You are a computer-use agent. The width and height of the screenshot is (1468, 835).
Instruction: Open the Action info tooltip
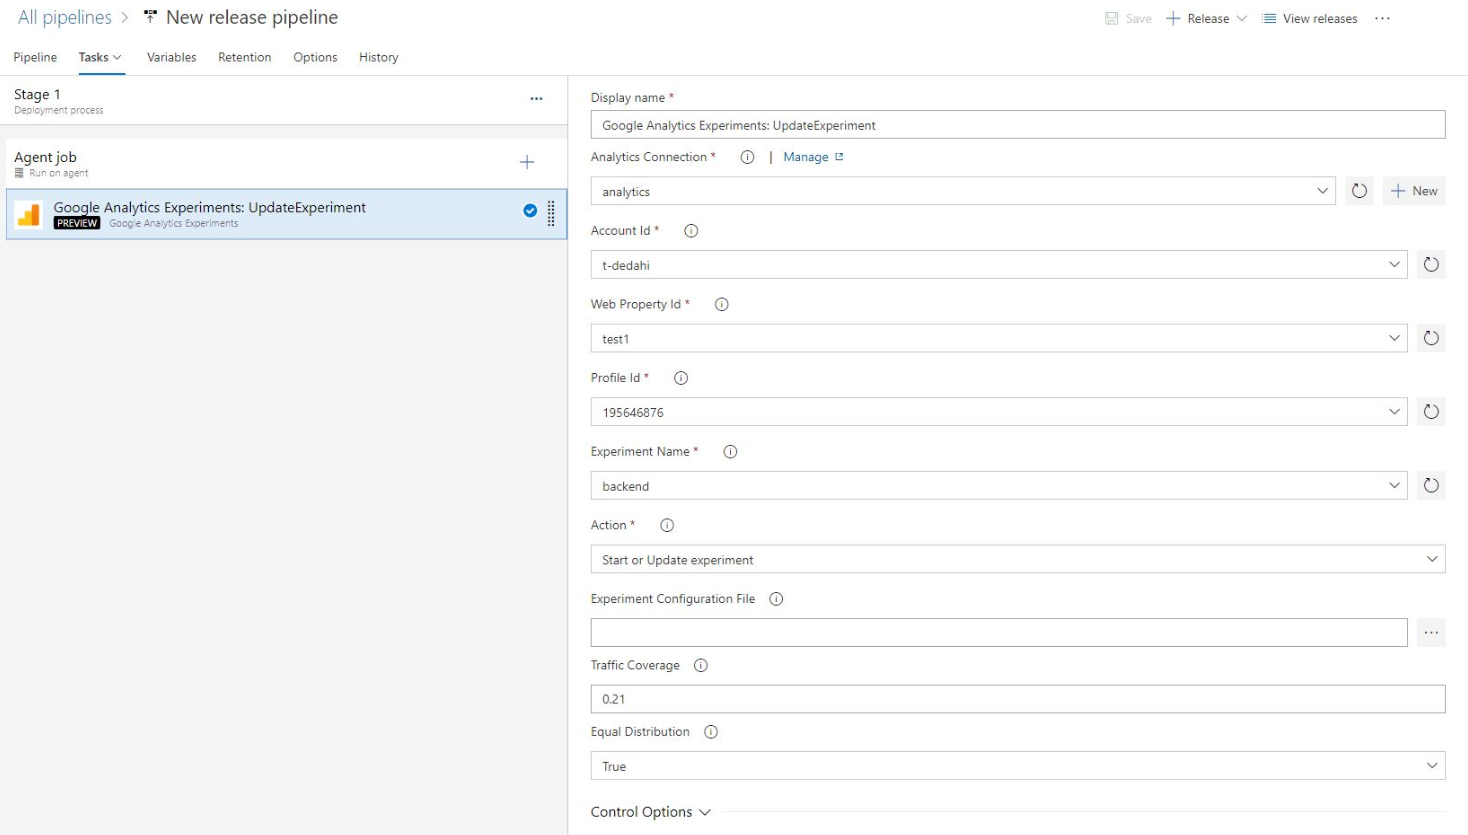[666, 524]
